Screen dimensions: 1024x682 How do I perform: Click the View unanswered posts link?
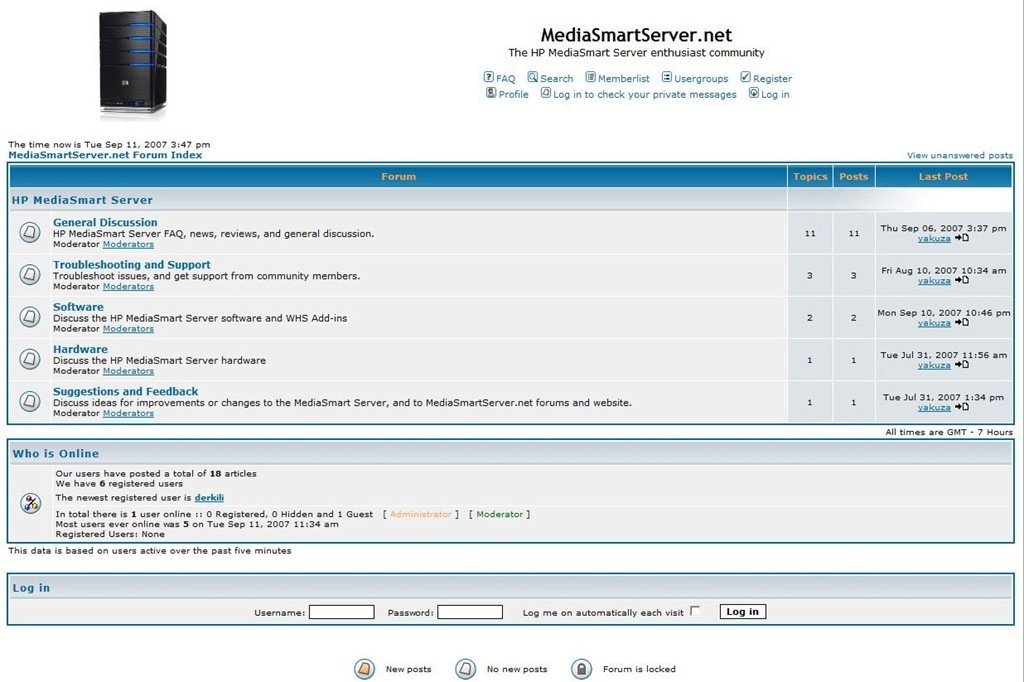click(959, 155)
